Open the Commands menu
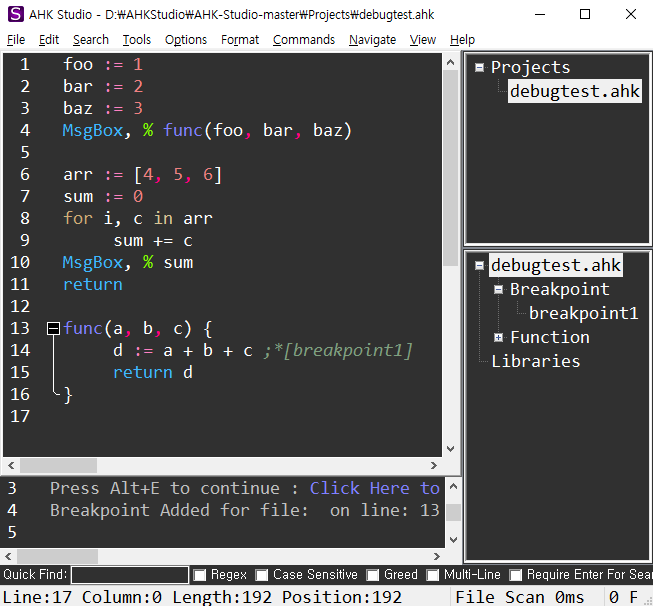The height and width of the screenshot is (606, 653). pyautogui.click(x=304, y=40)
